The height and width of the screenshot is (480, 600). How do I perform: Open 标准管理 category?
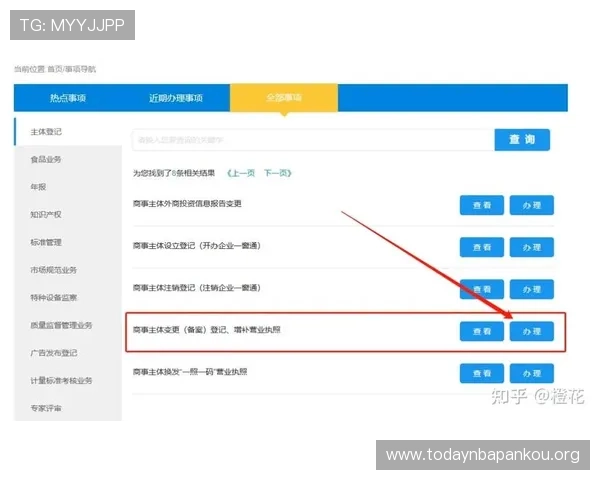[46, 242]
